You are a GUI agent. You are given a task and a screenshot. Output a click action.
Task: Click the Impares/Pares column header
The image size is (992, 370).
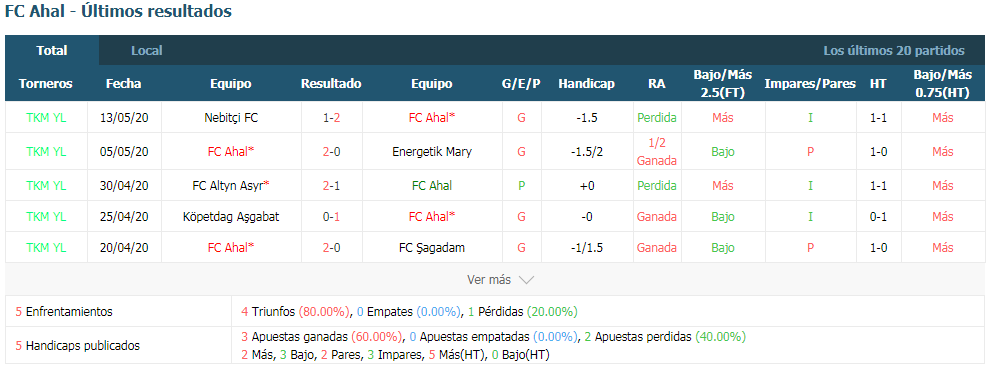(810, 83)
